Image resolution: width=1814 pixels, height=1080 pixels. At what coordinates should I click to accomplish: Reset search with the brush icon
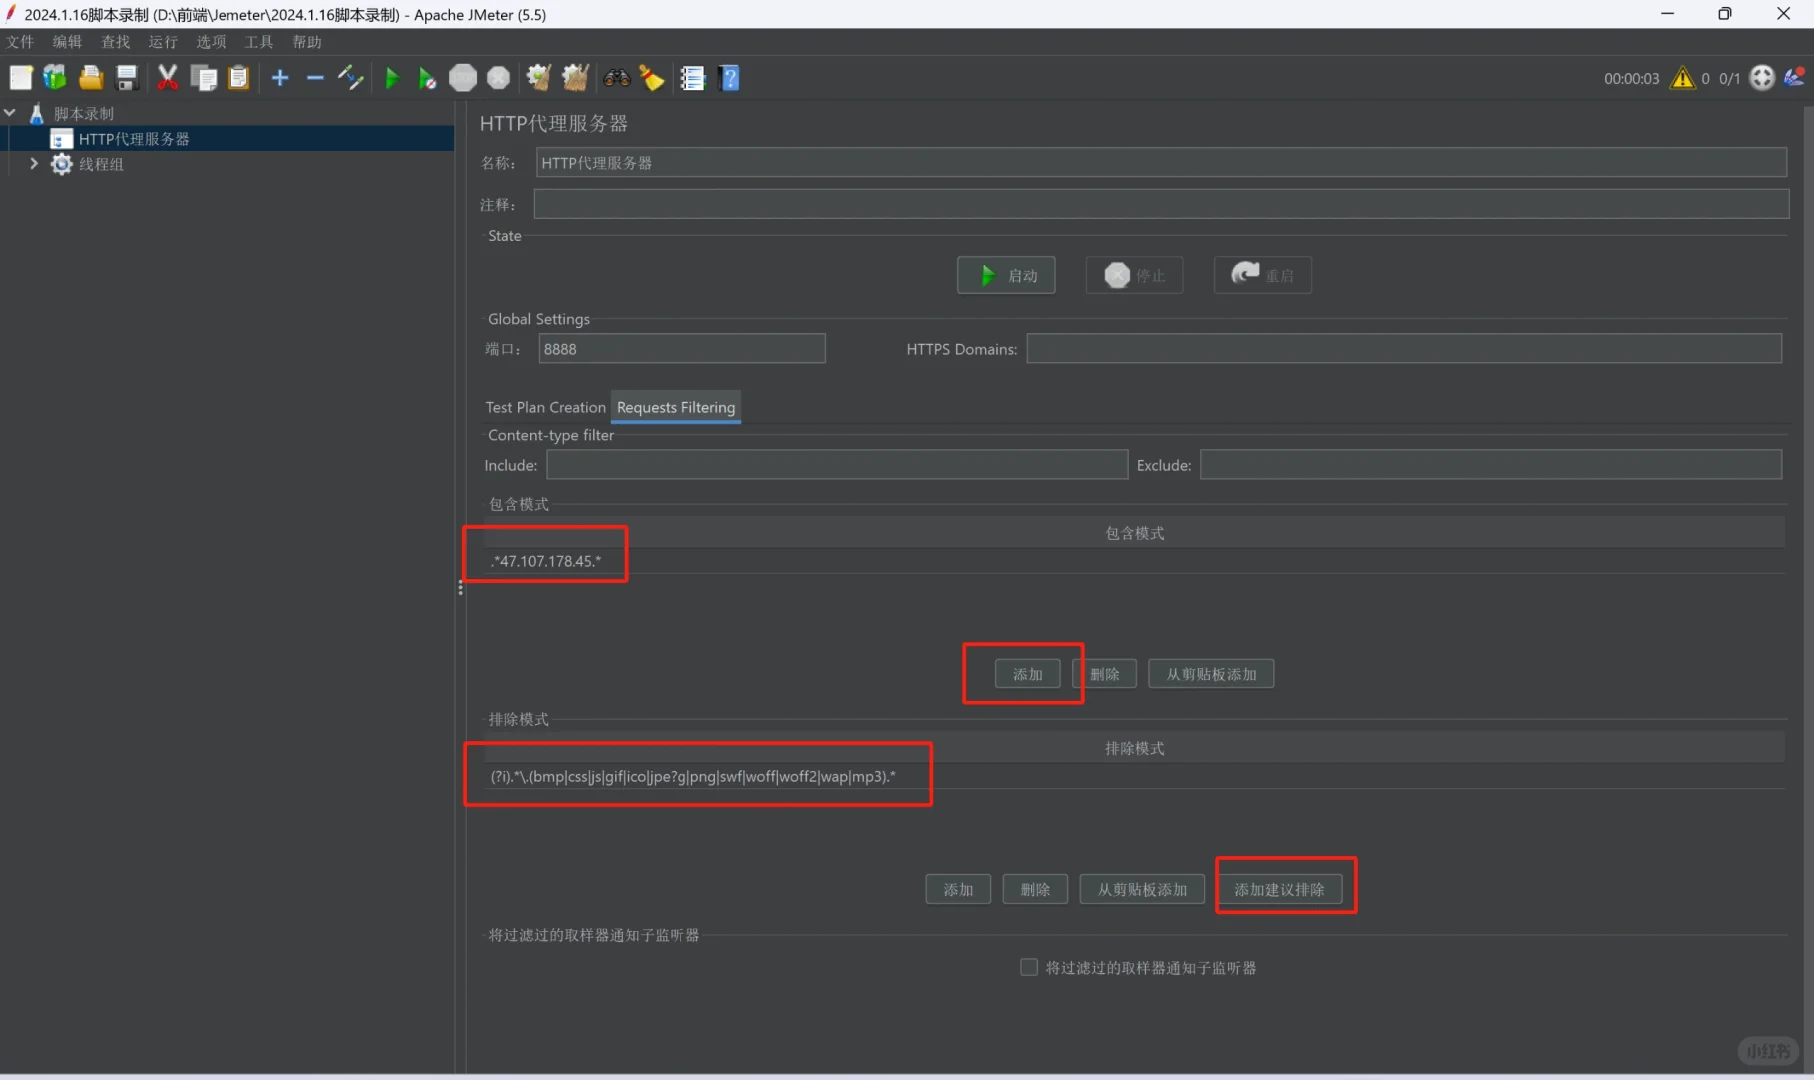click(652, 78)
